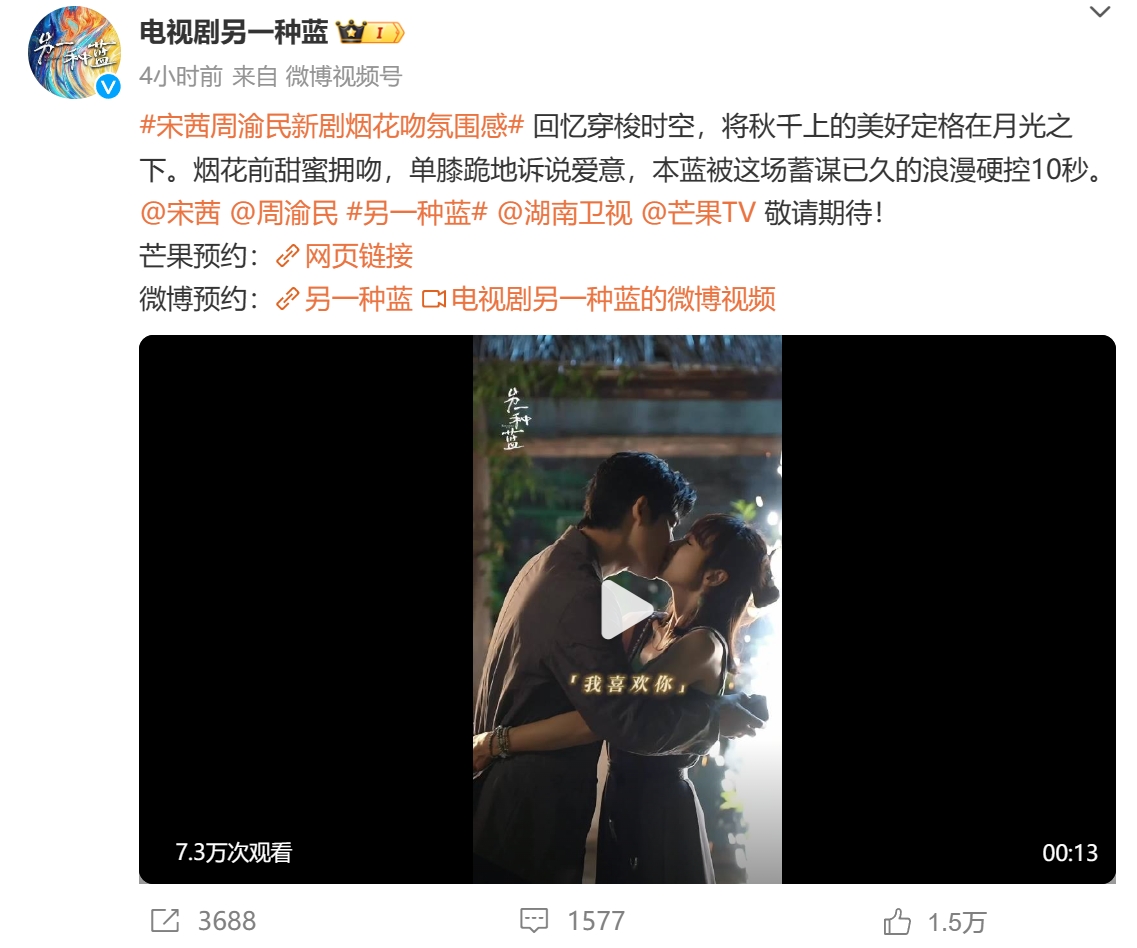
Task: Click the video thumbnail of the kissing scene
Action: (627, 609)
